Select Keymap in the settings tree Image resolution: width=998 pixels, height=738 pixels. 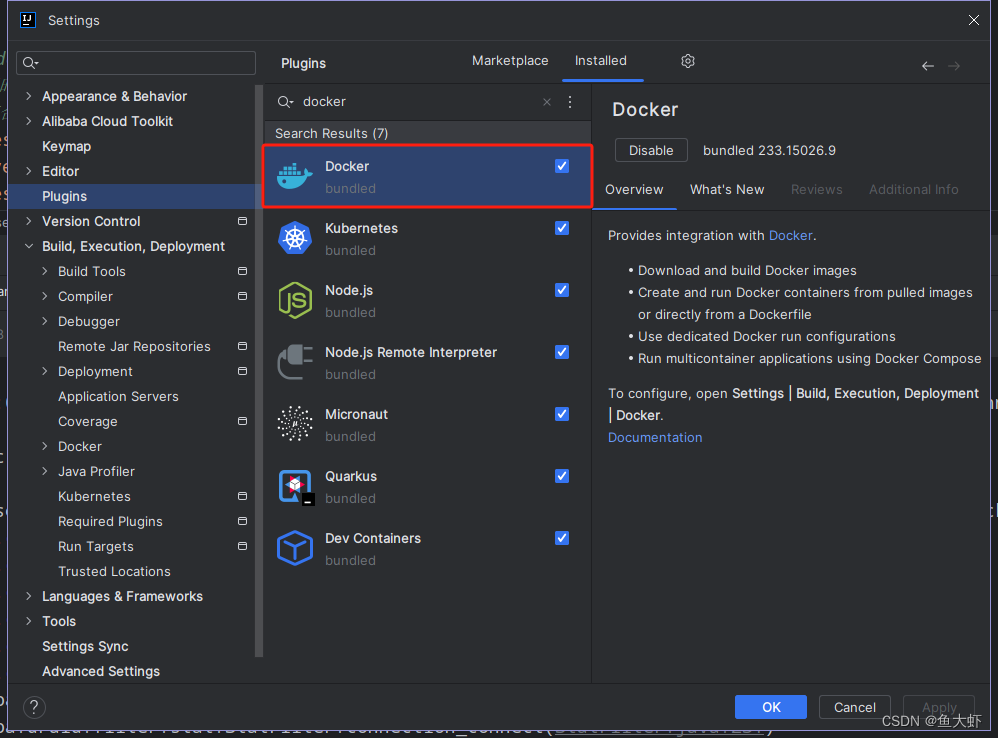tap(66, 146)
